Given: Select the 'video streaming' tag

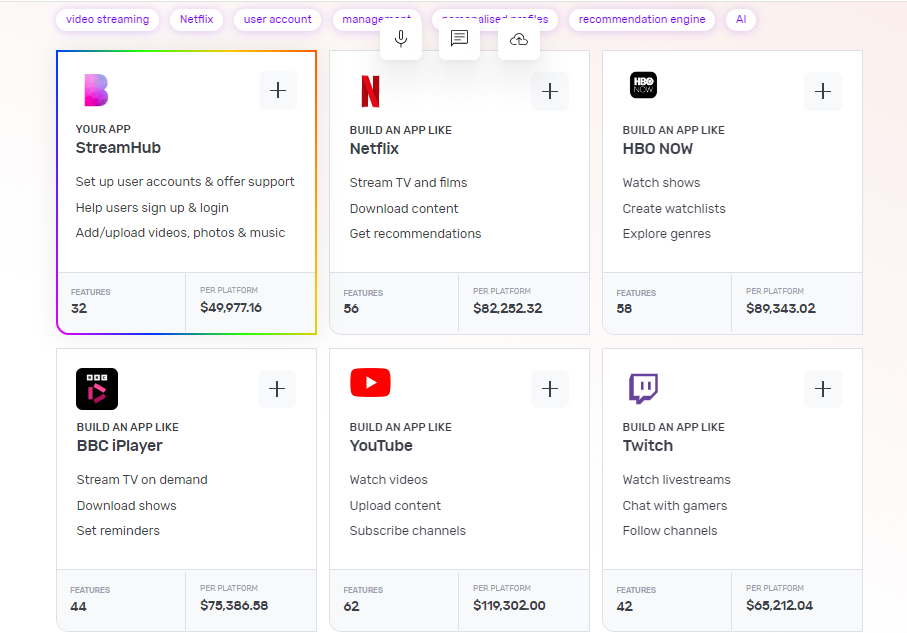Looking at the screenshot, I should click(108, 19).
